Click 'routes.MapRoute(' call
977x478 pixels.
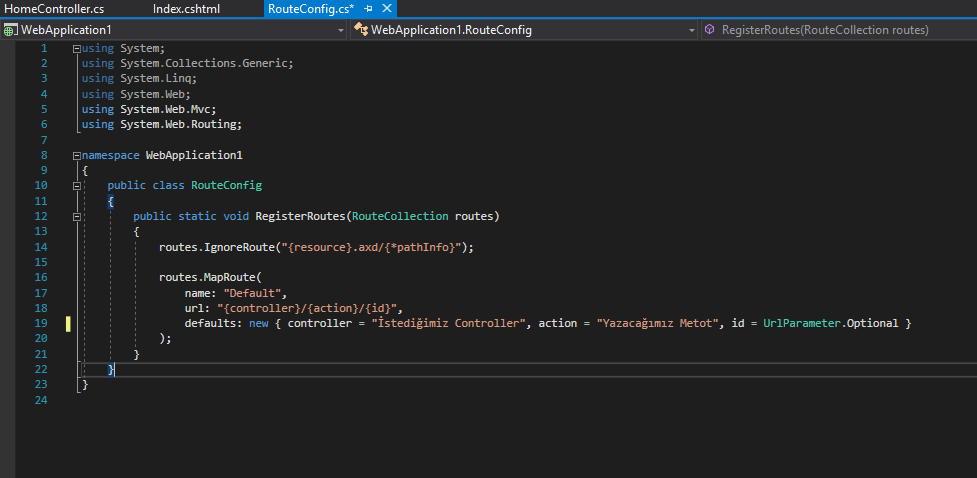(212, 277)
